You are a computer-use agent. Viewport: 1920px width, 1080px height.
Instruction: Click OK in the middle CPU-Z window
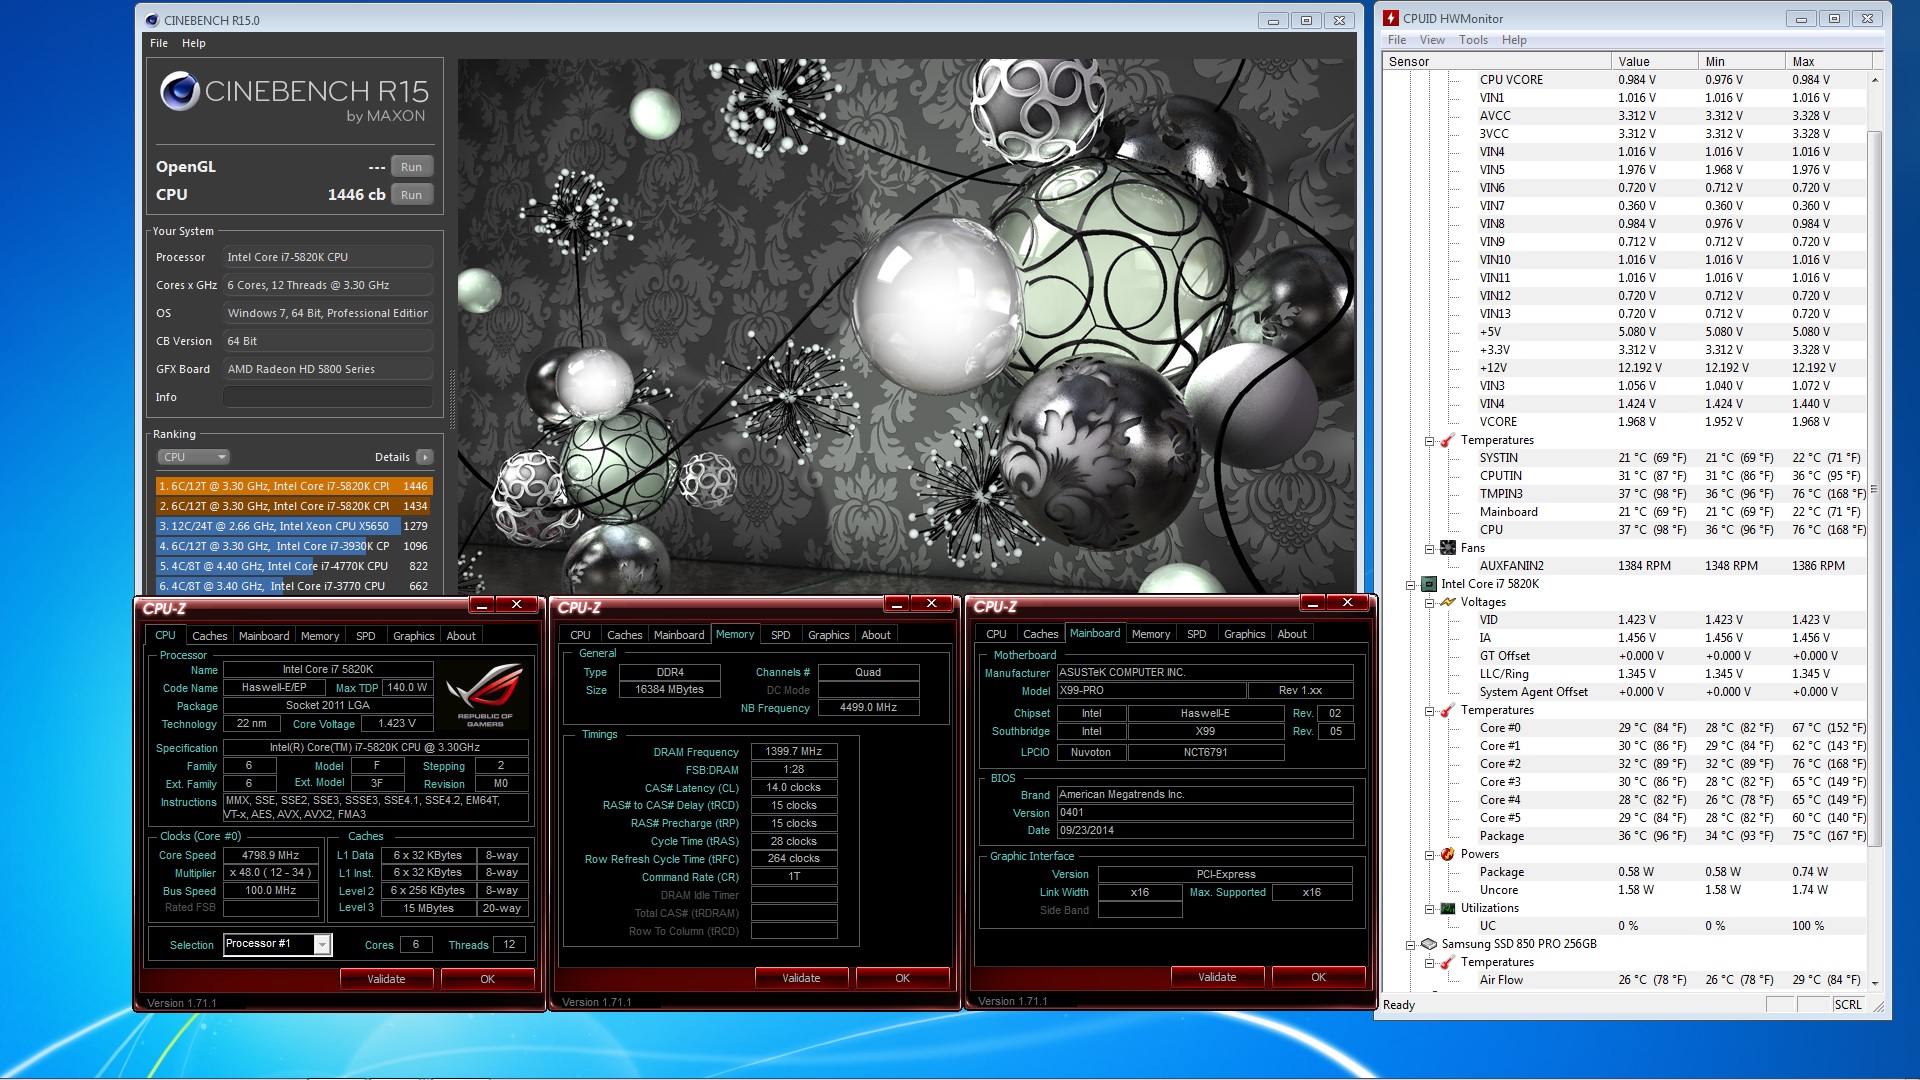[x=902, y=978]
